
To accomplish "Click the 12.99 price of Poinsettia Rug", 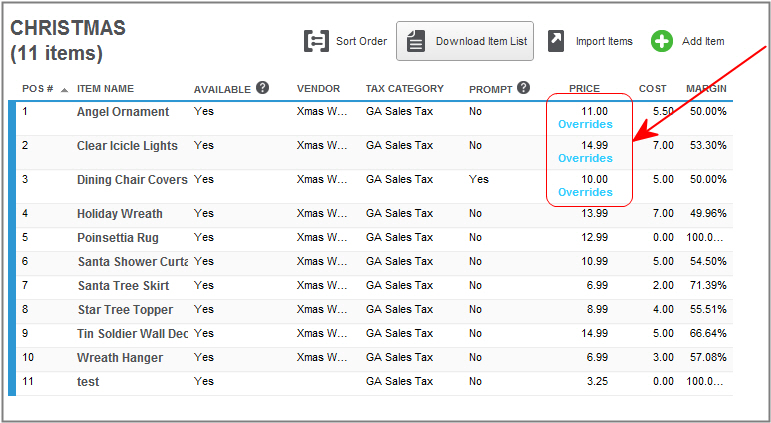I will click(594, 238).
